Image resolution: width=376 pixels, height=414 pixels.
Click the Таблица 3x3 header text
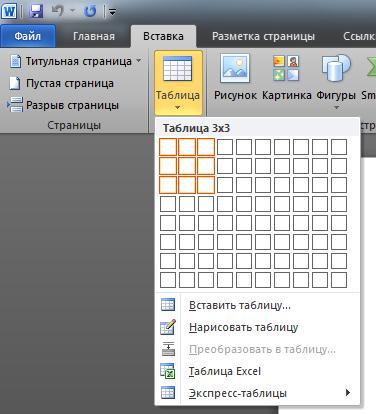click(x=196, y=128)
